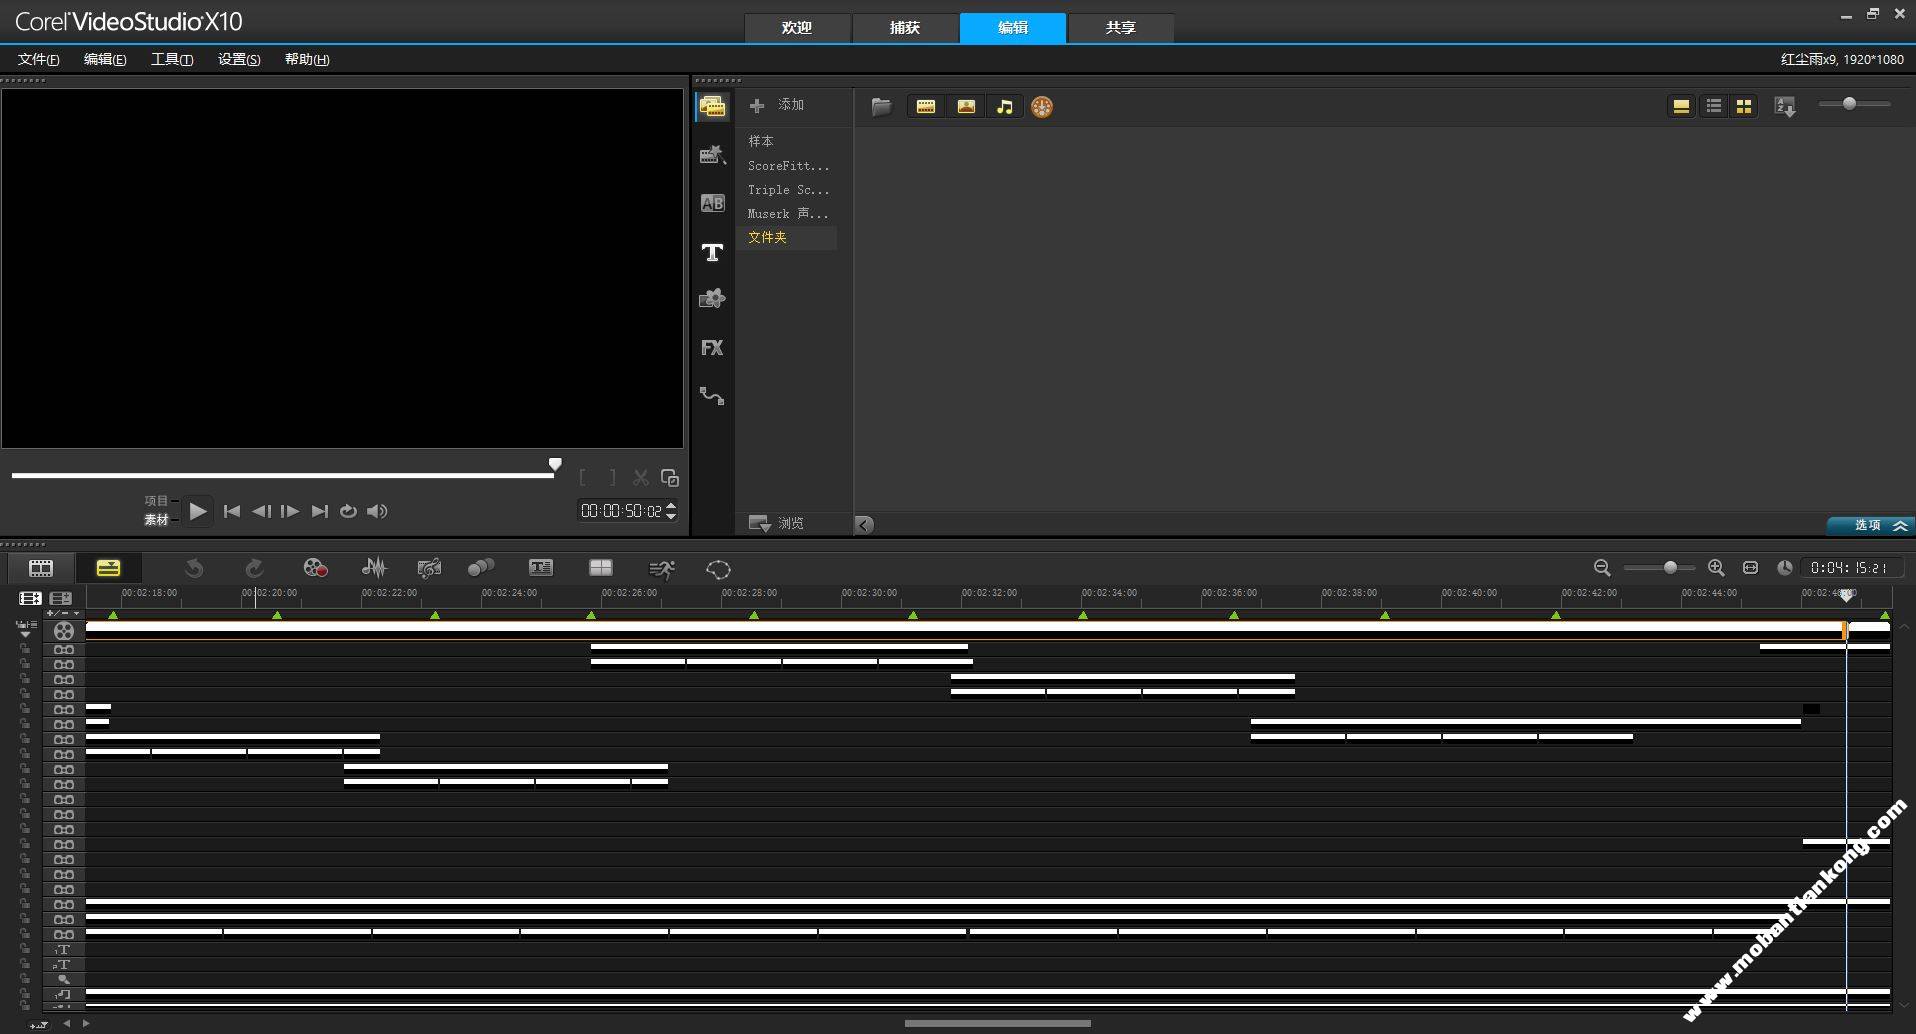Select Project playback mode (项目)

[157, 500]
